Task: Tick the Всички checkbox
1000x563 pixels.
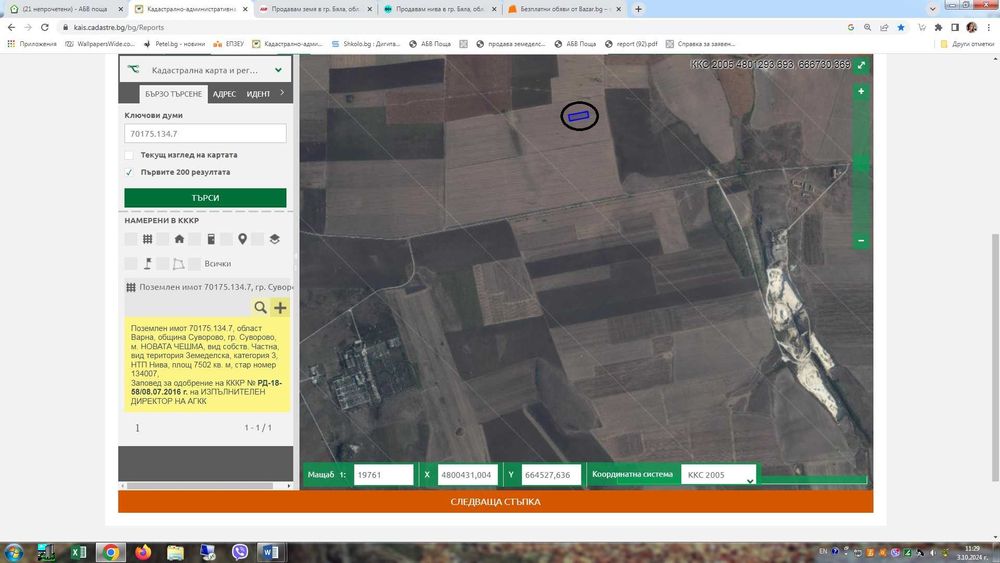Action: (195, 263)
